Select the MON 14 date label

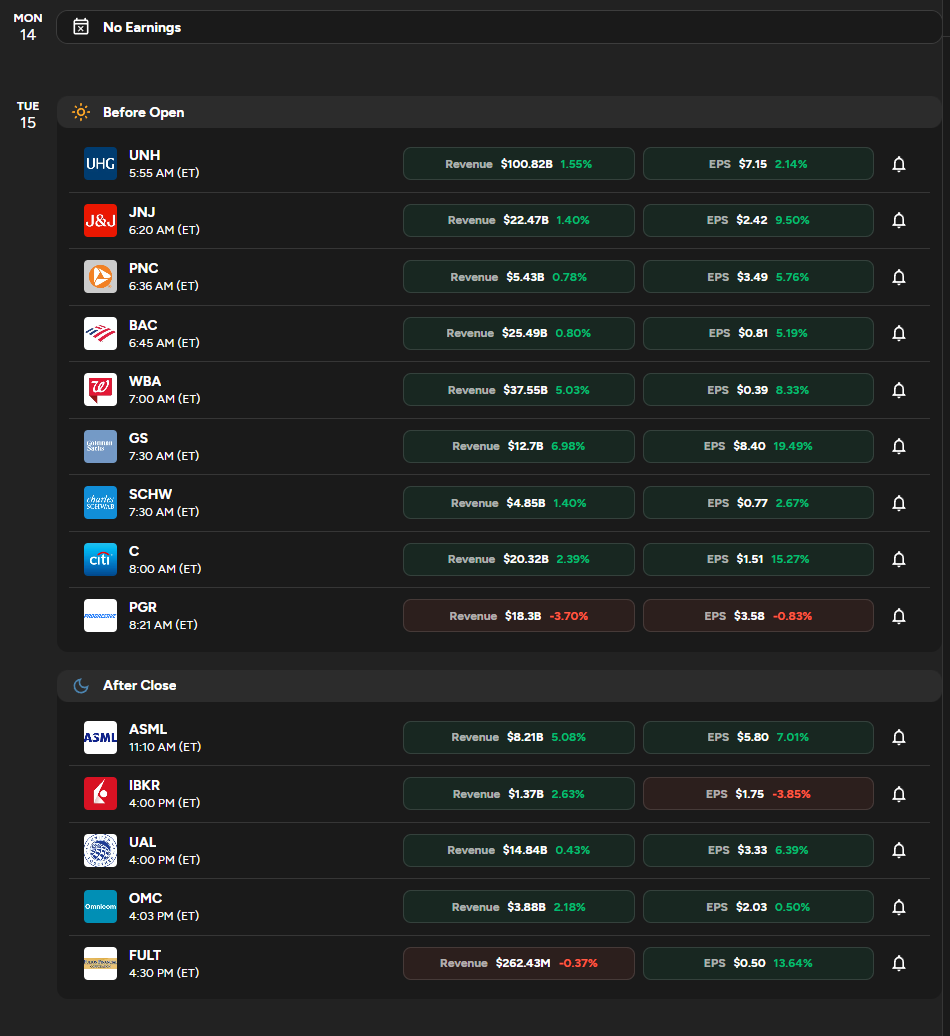28,26
